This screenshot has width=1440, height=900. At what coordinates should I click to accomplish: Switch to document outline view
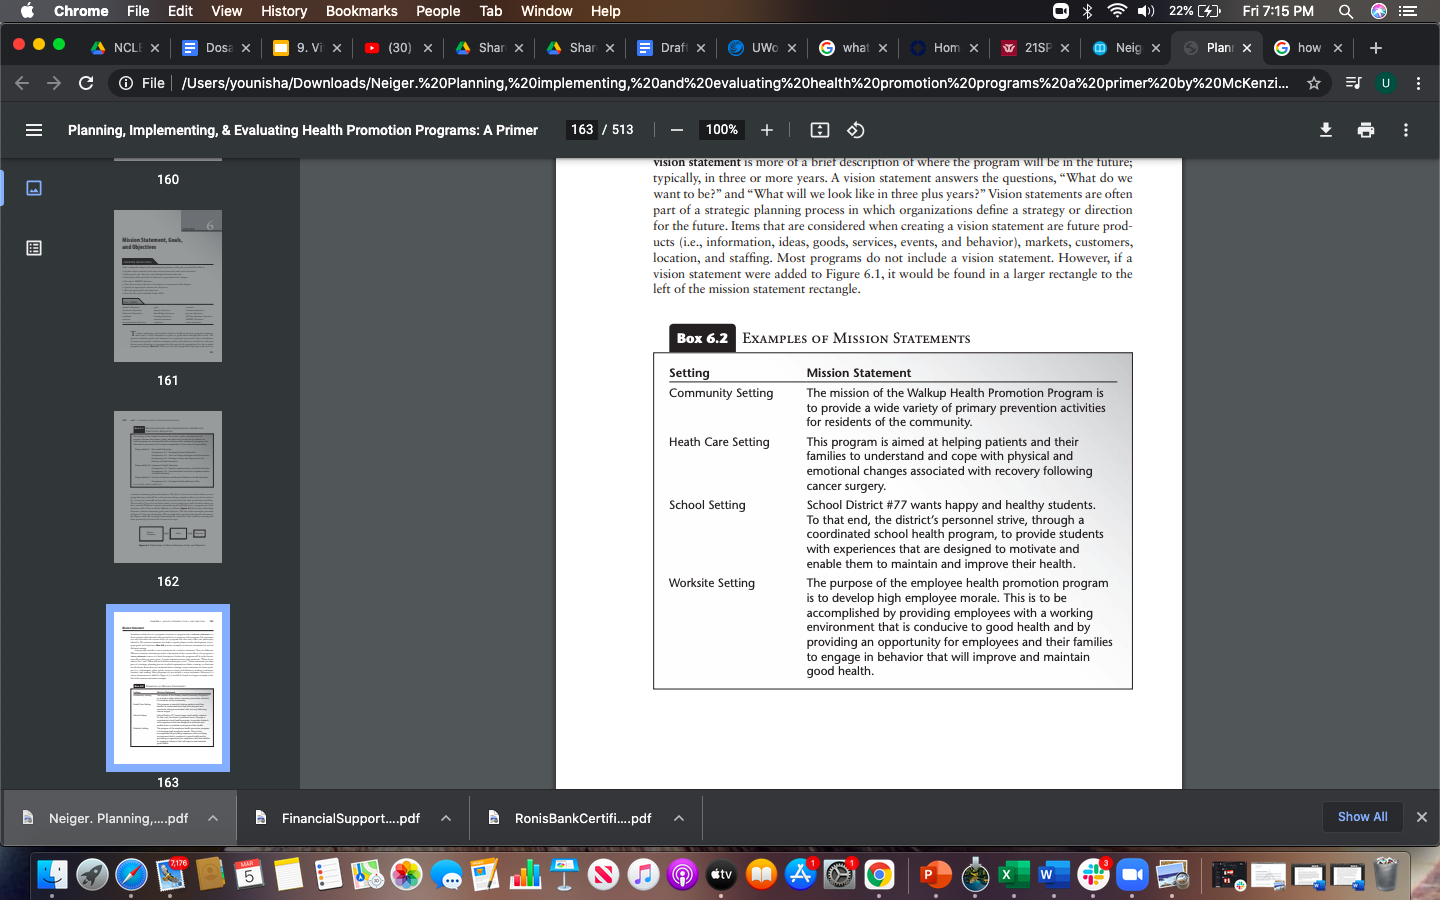(x=34, y=248)
